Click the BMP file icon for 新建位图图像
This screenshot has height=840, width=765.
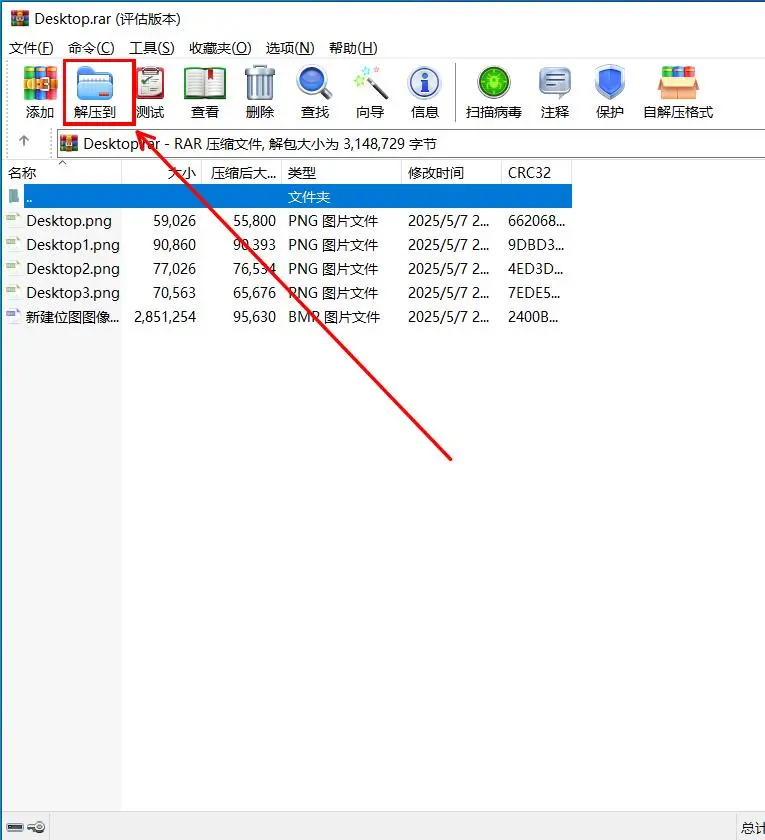click(13, 317)
